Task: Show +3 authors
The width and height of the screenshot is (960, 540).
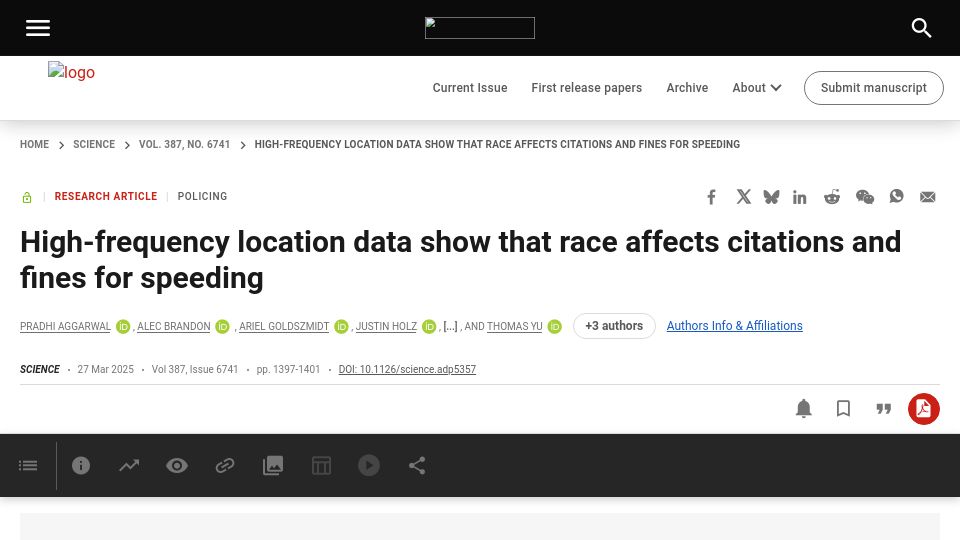Action: 614,326
